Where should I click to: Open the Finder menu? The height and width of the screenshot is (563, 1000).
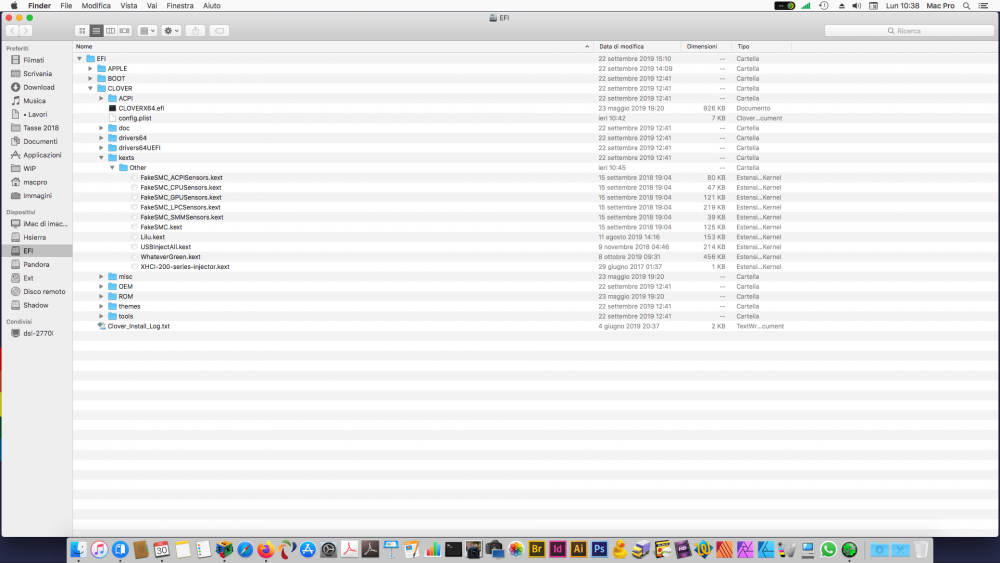tap(40, 6)
